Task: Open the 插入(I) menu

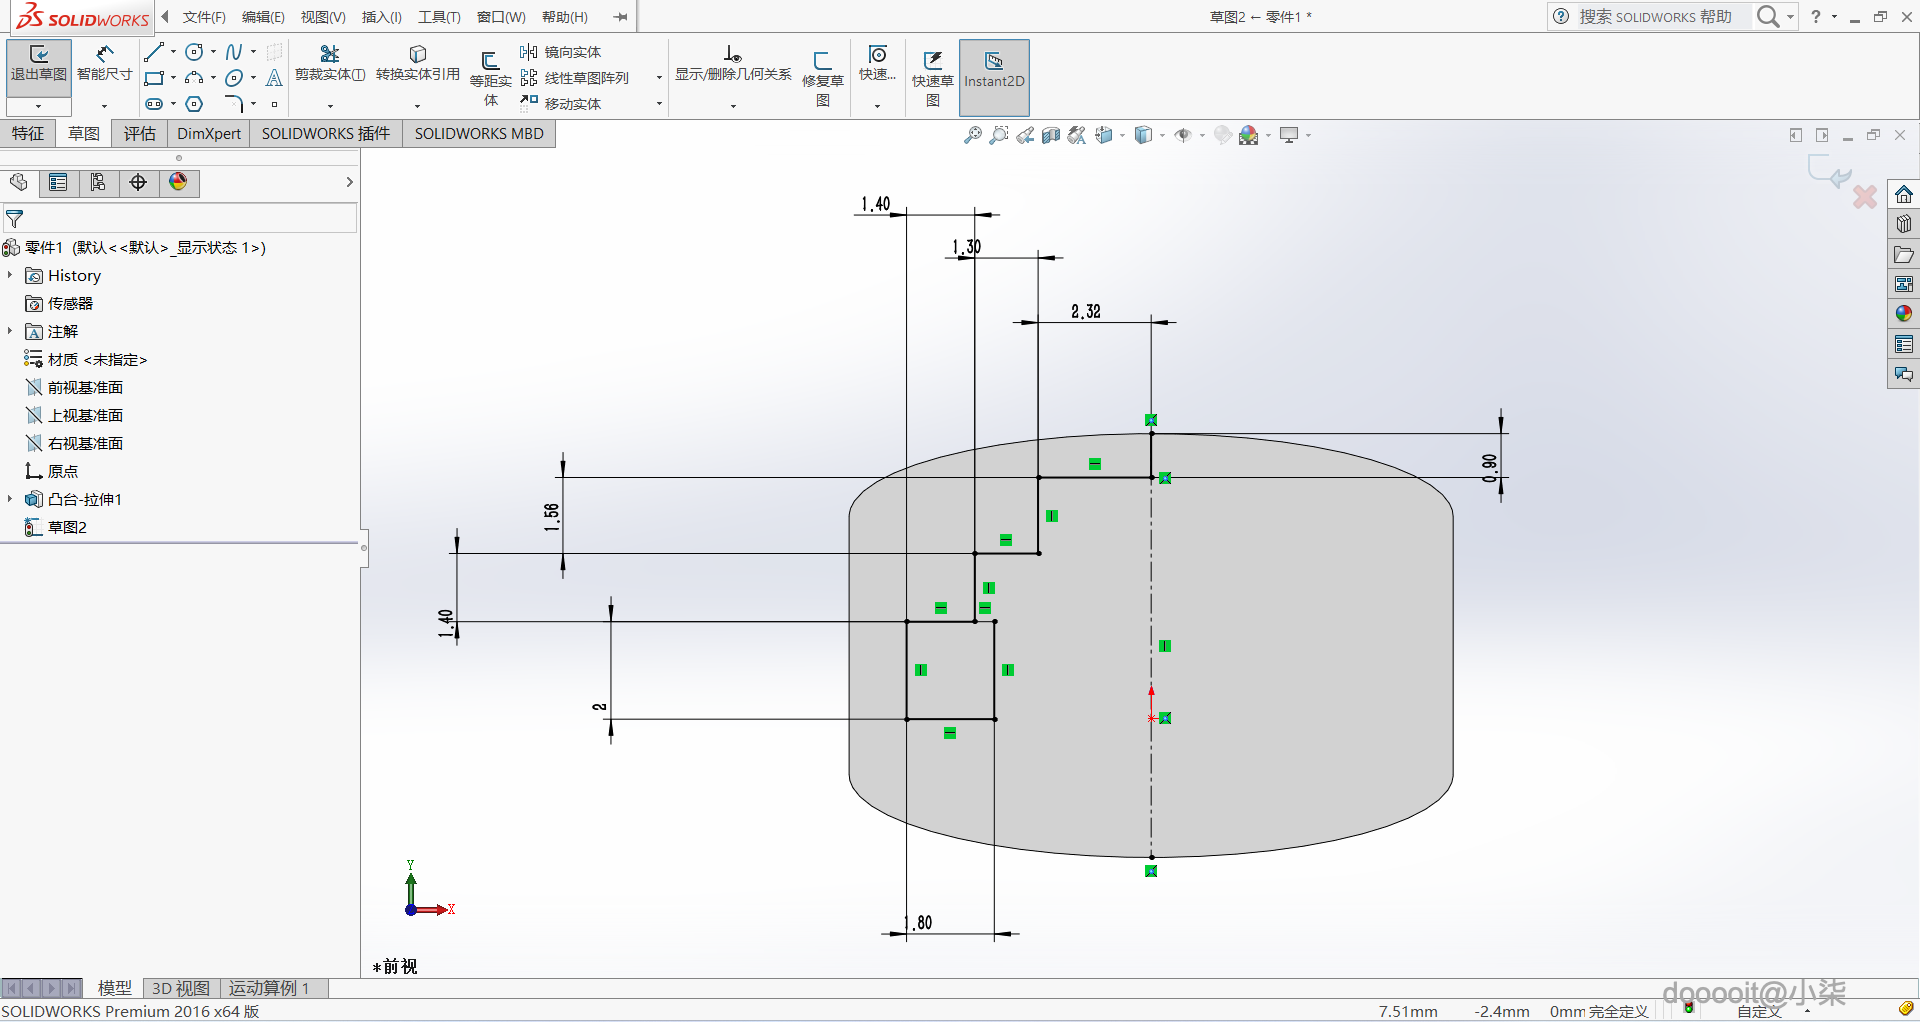Action: pyautogui.click(x=381, y=17)
